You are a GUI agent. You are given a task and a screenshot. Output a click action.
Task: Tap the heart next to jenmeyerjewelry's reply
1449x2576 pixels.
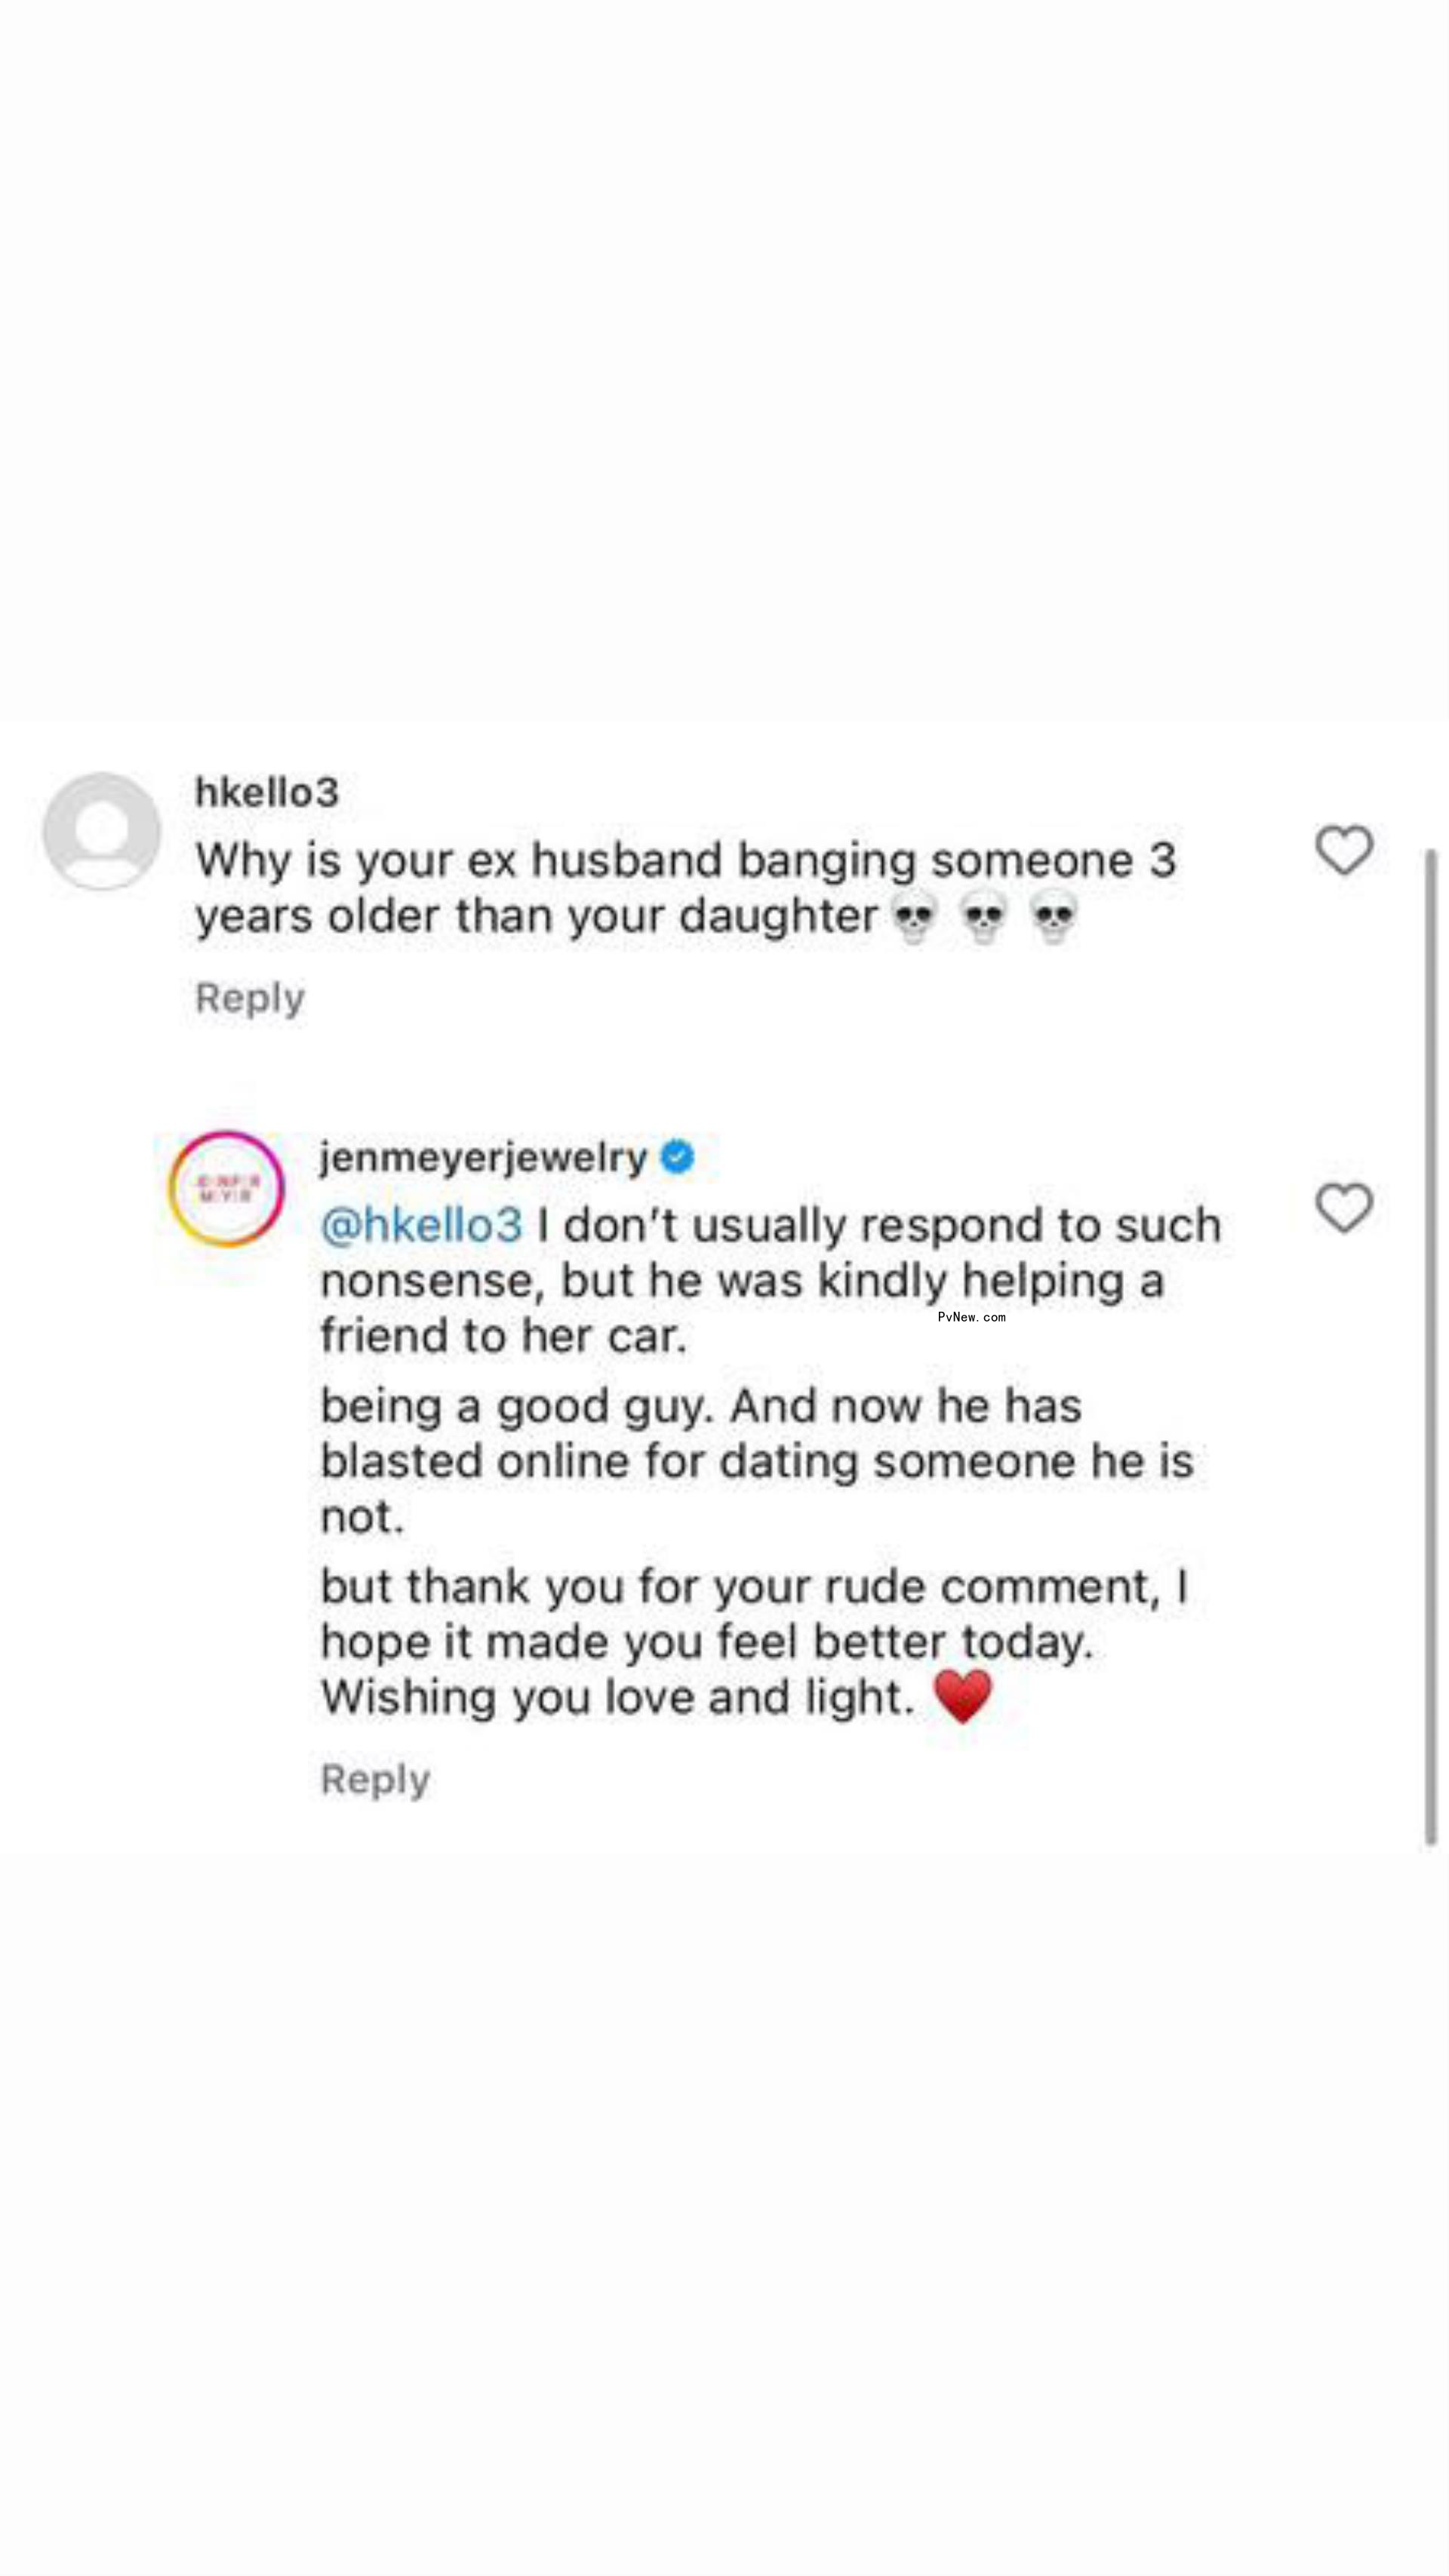coord(1343,1208)
